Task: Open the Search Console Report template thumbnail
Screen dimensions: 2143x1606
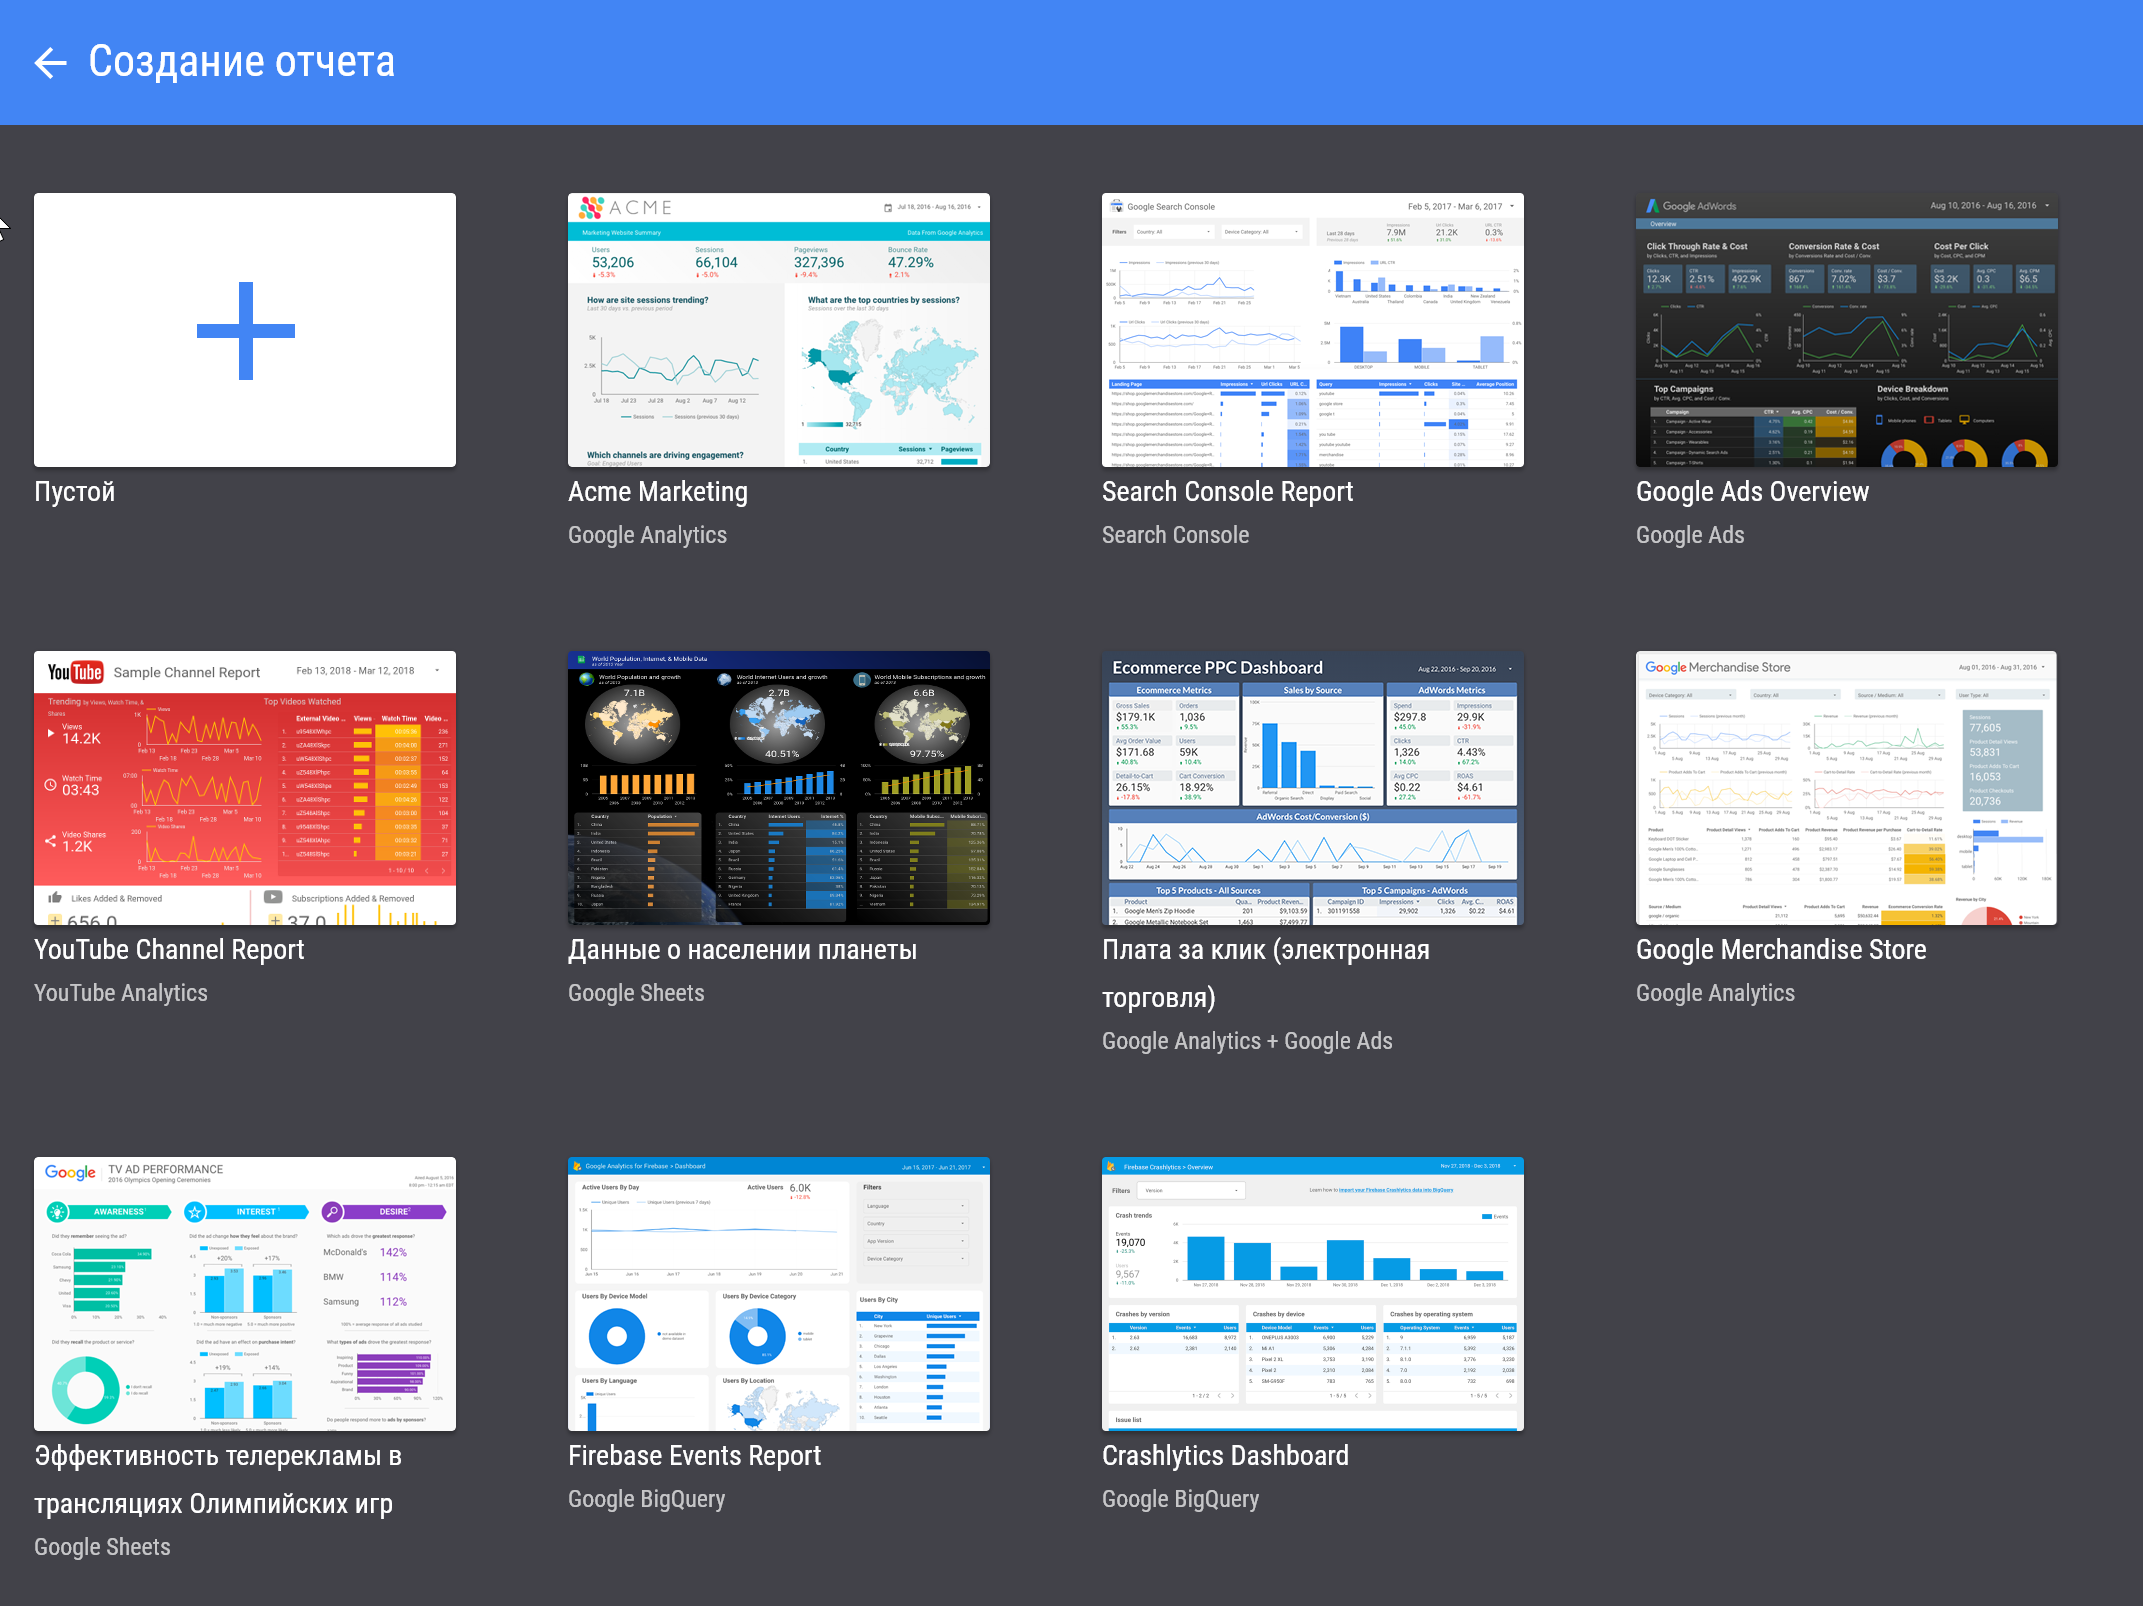Action: (x=1312, y=330)
